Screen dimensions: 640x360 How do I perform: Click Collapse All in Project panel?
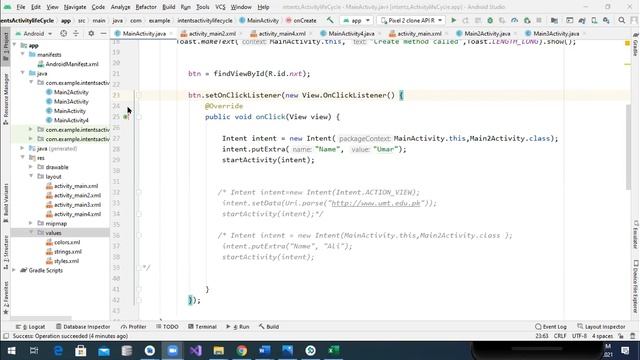[x=76, y=33]
